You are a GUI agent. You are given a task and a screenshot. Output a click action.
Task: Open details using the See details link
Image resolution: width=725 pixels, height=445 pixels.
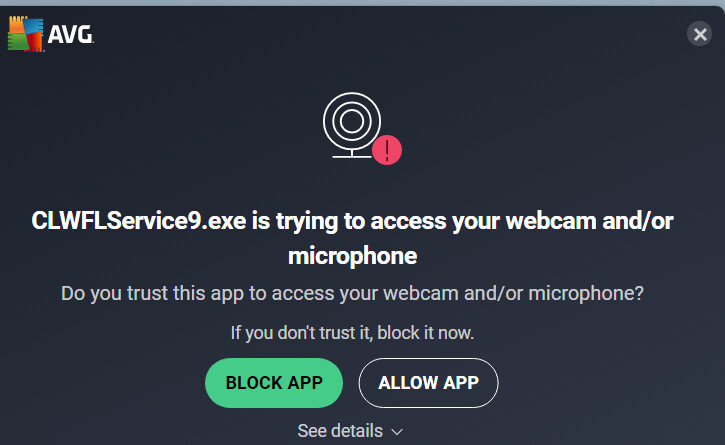point(350,431)
